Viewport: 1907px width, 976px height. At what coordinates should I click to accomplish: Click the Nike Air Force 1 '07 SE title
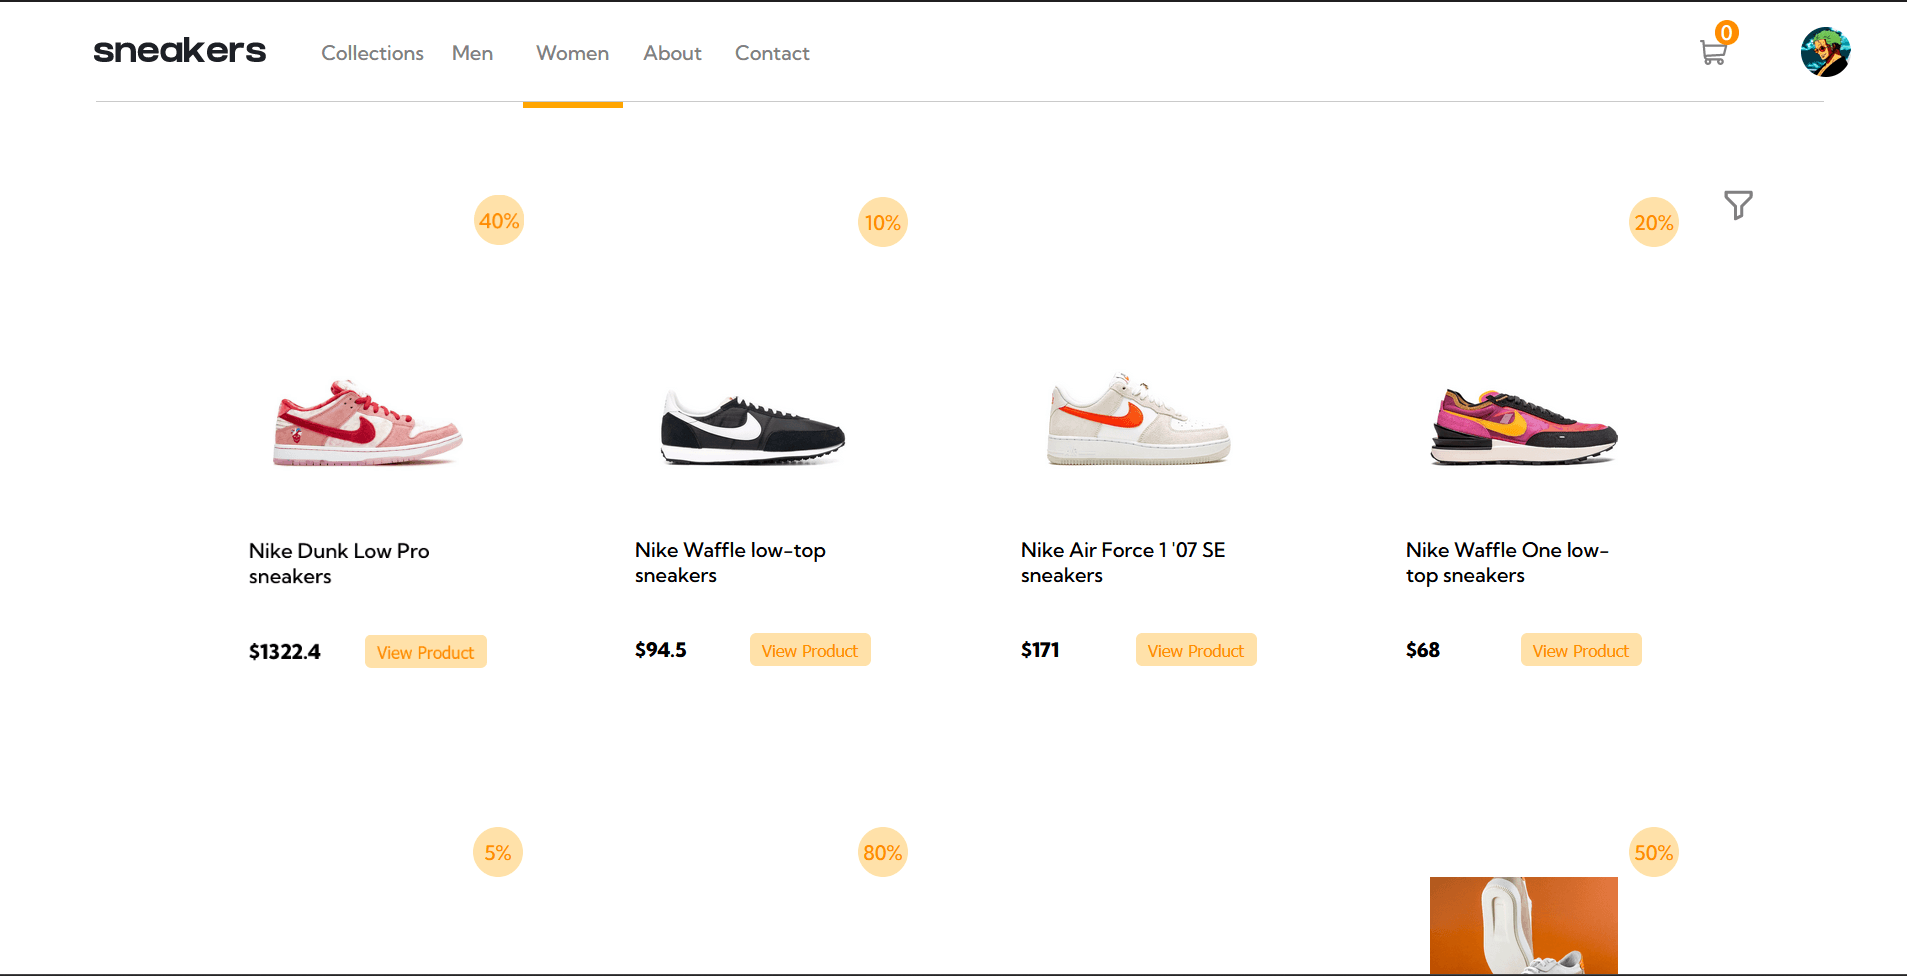[1123, 563]
